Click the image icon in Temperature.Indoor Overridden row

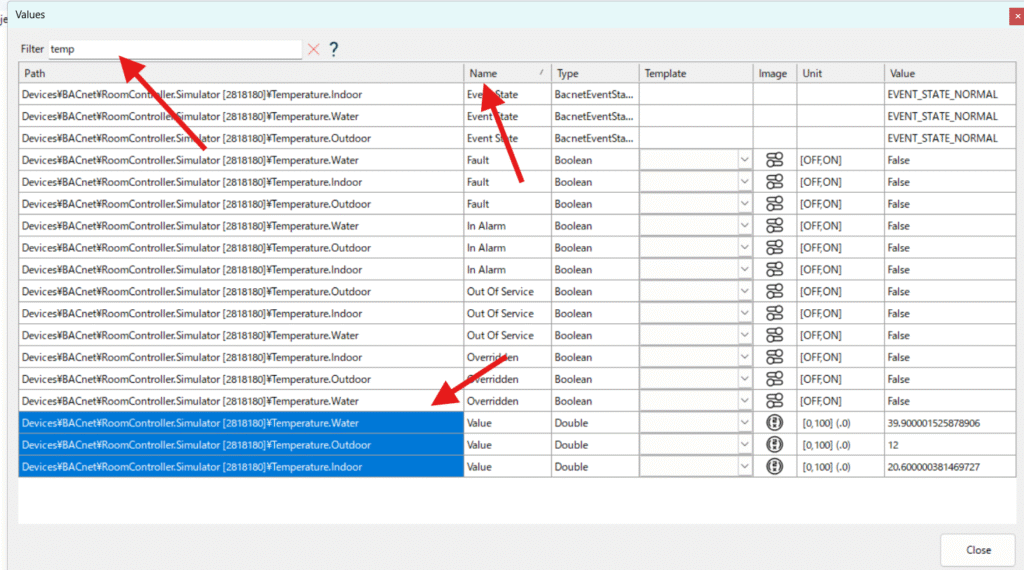point(774,357)
